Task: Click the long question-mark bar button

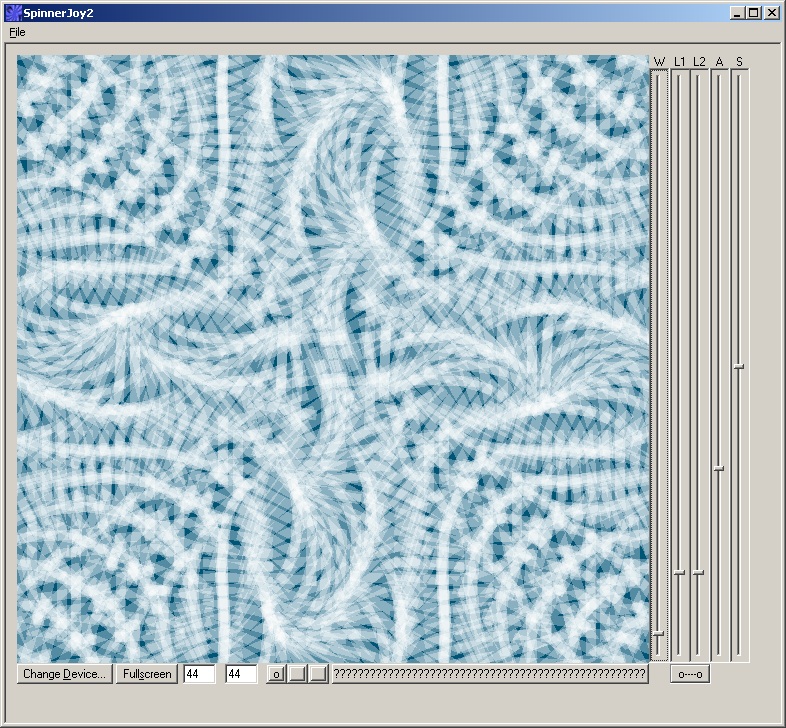Action: coord(489,674)
